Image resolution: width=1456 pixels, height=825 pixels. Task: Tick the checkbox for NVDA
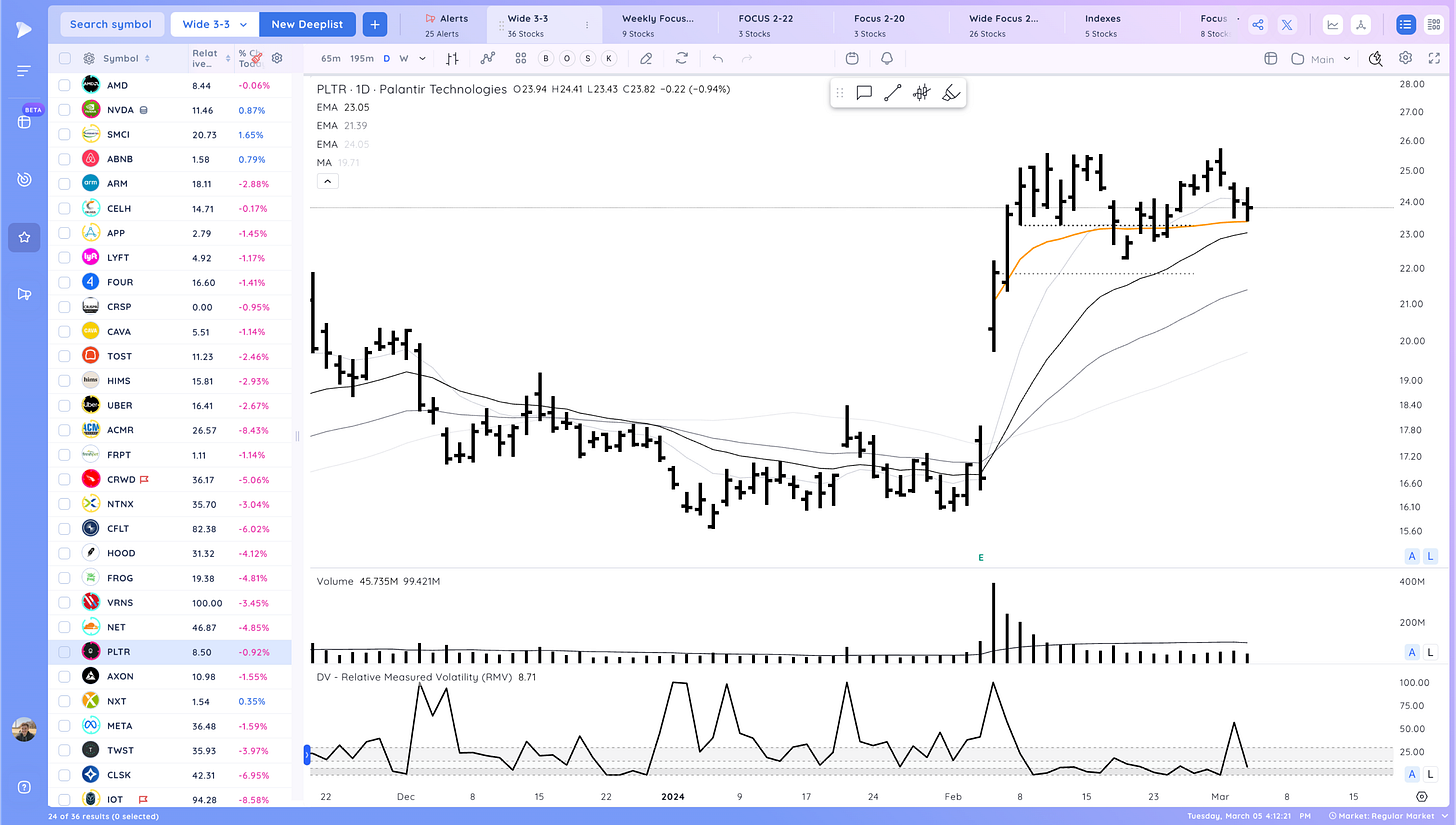[x=65, y=110]
